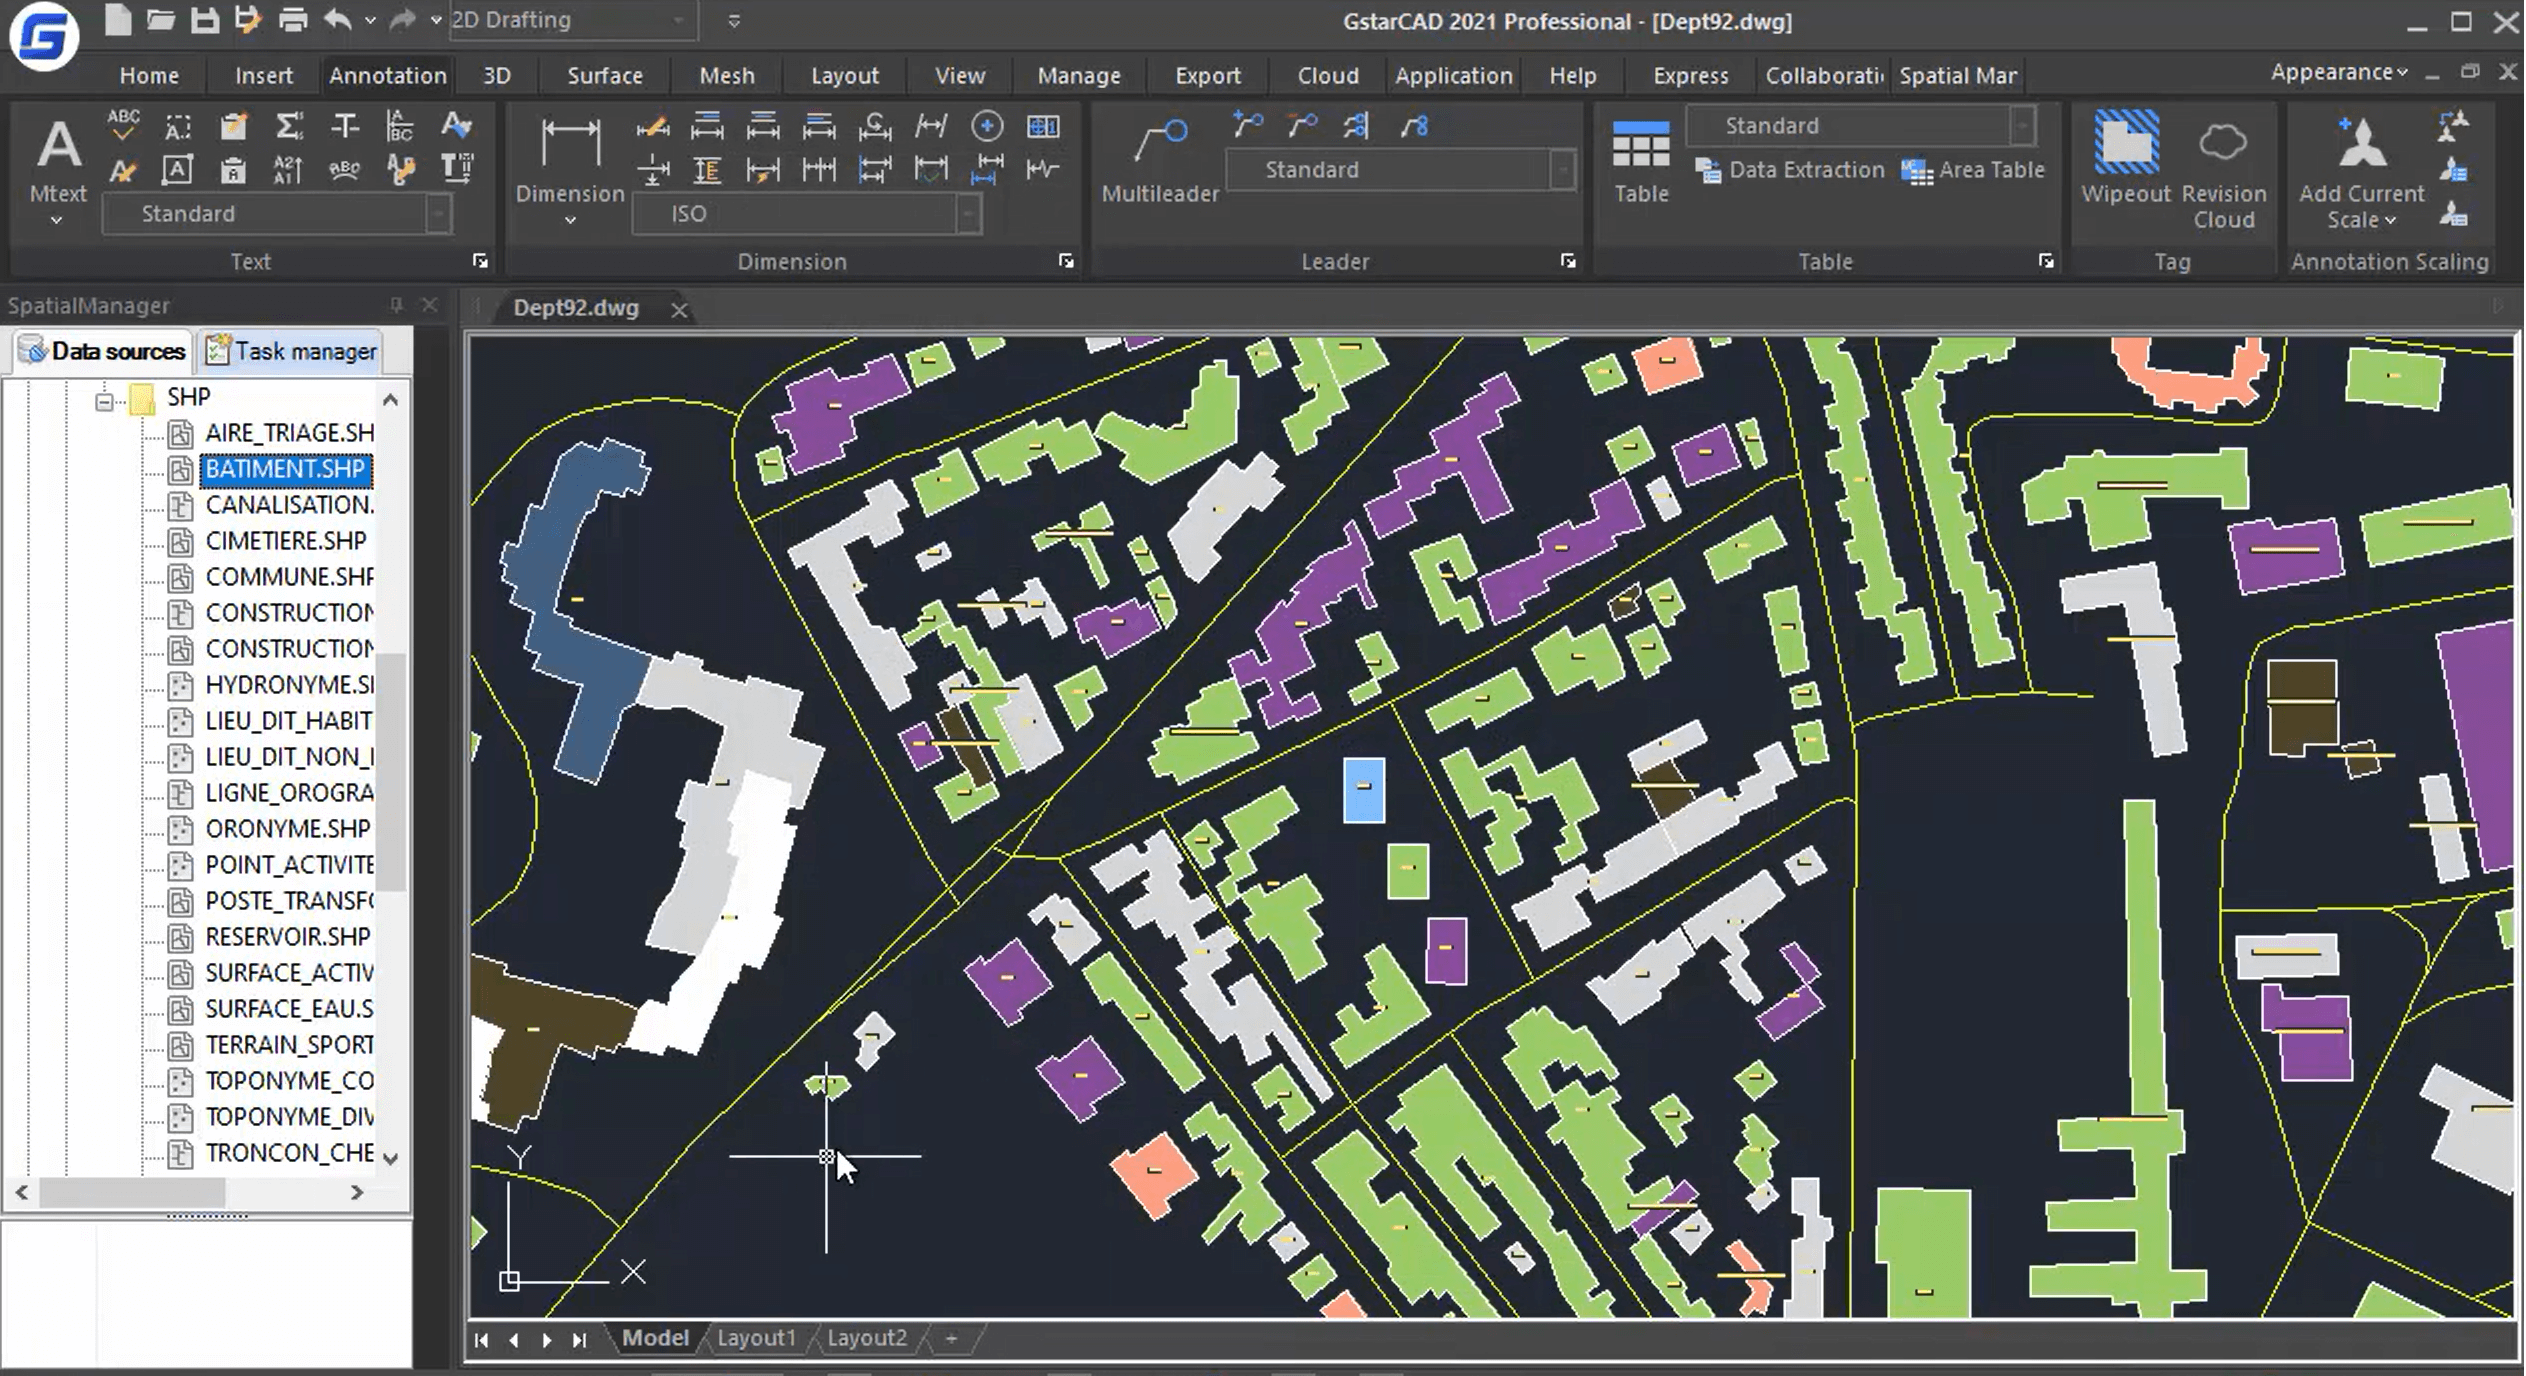Open the Spatial Manager ribbon tab
The width and height of the screenshot is (2526, 1376).
pyautogui.click(x=1957, y=75)
